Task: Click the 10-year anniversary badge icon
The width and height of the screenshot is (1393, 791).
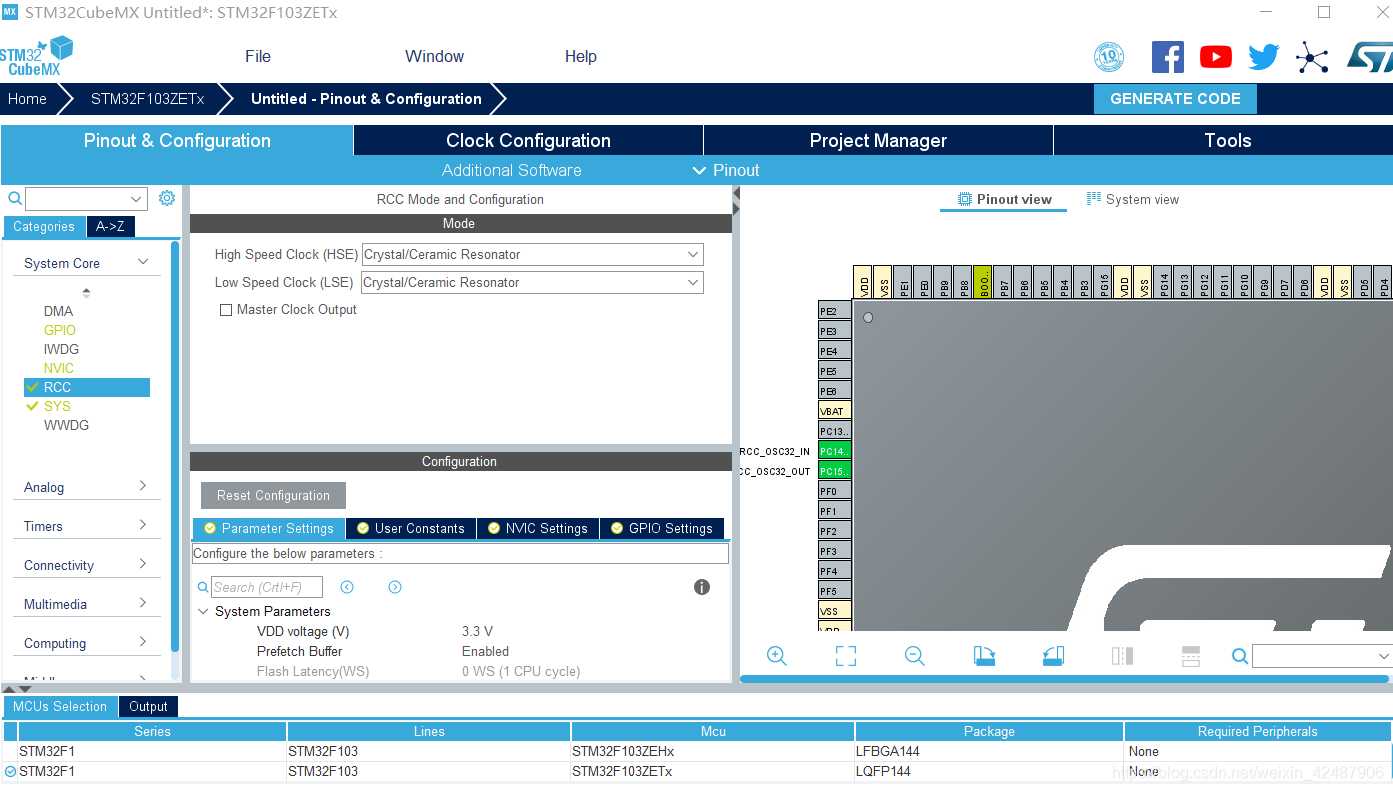Action: click(x=1109, y=57)
